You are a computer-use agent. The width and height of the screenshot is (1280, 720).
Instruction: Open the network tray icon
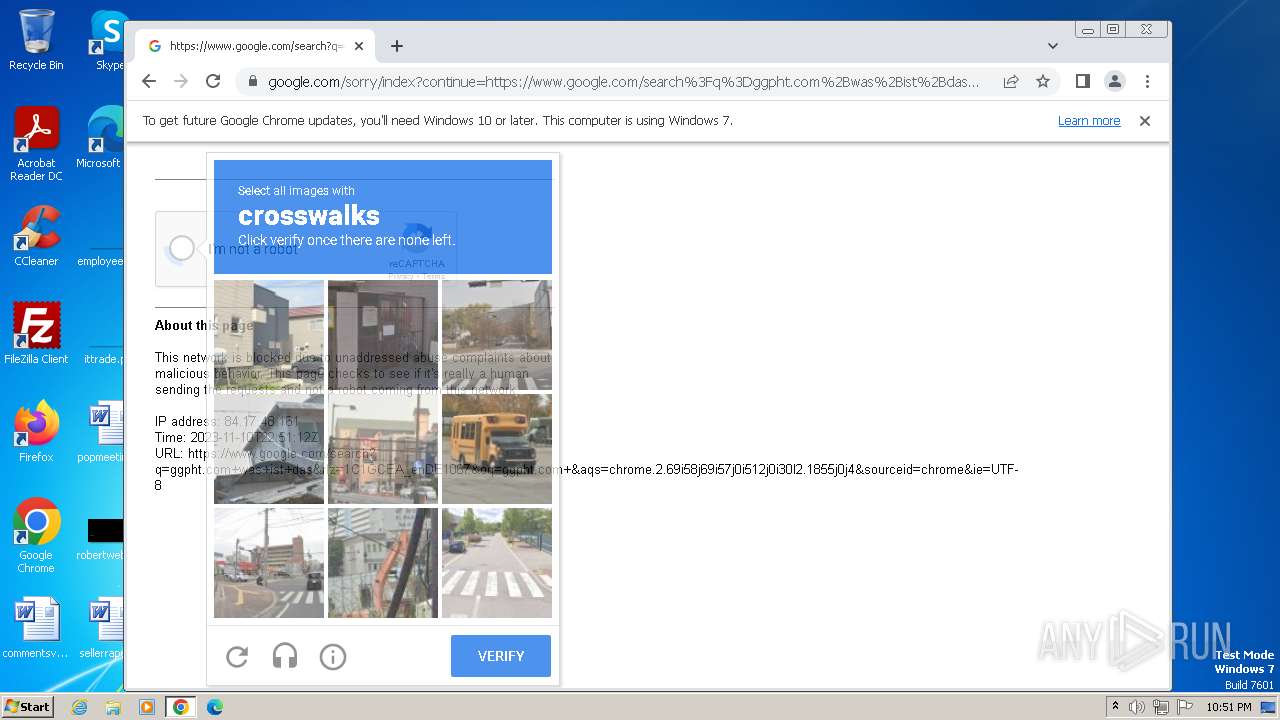point(1161,707)
